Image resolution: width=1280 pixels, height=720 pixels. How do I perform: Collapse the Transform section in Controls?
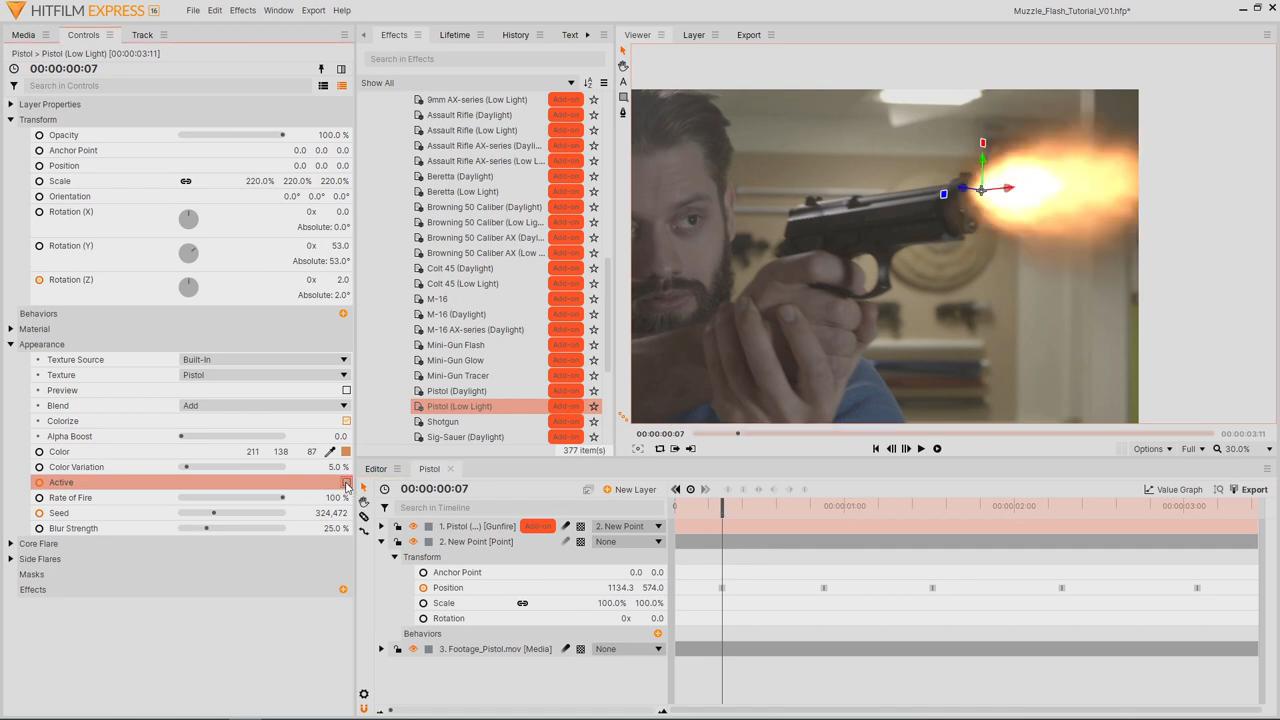[10, 120]
